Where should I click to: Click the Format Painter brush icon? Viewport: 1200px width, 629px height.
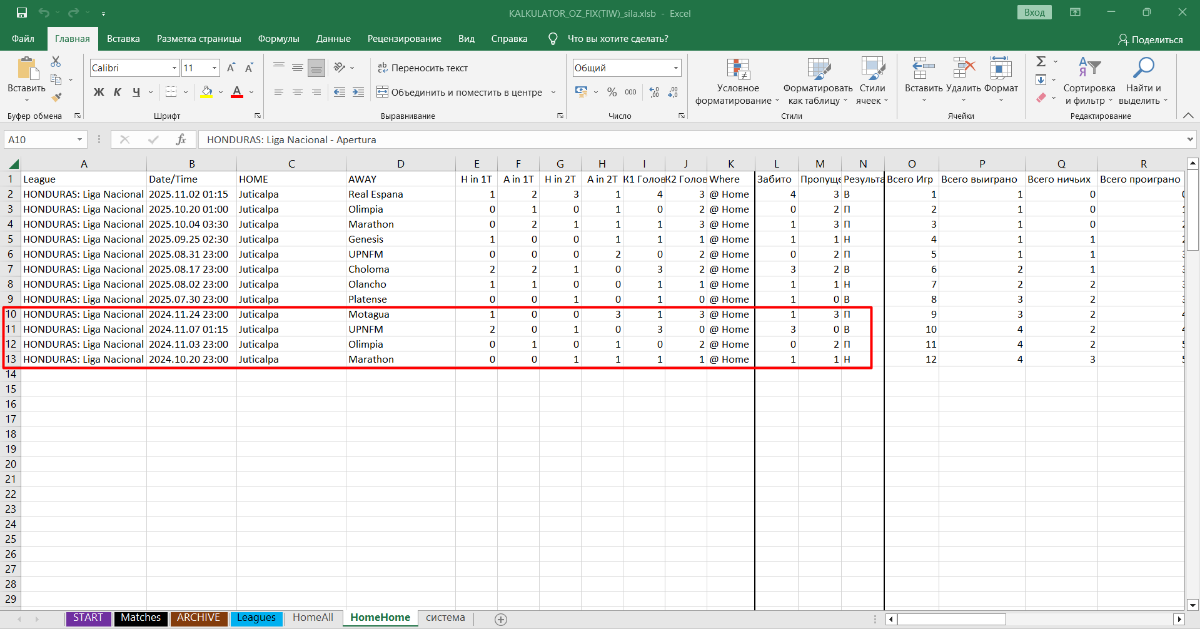[56, 97]
